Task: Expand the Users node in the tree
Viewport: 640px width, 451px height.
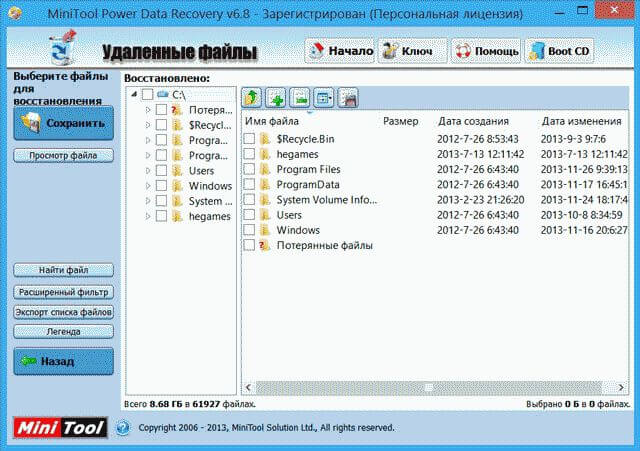Action: (148, 171)
